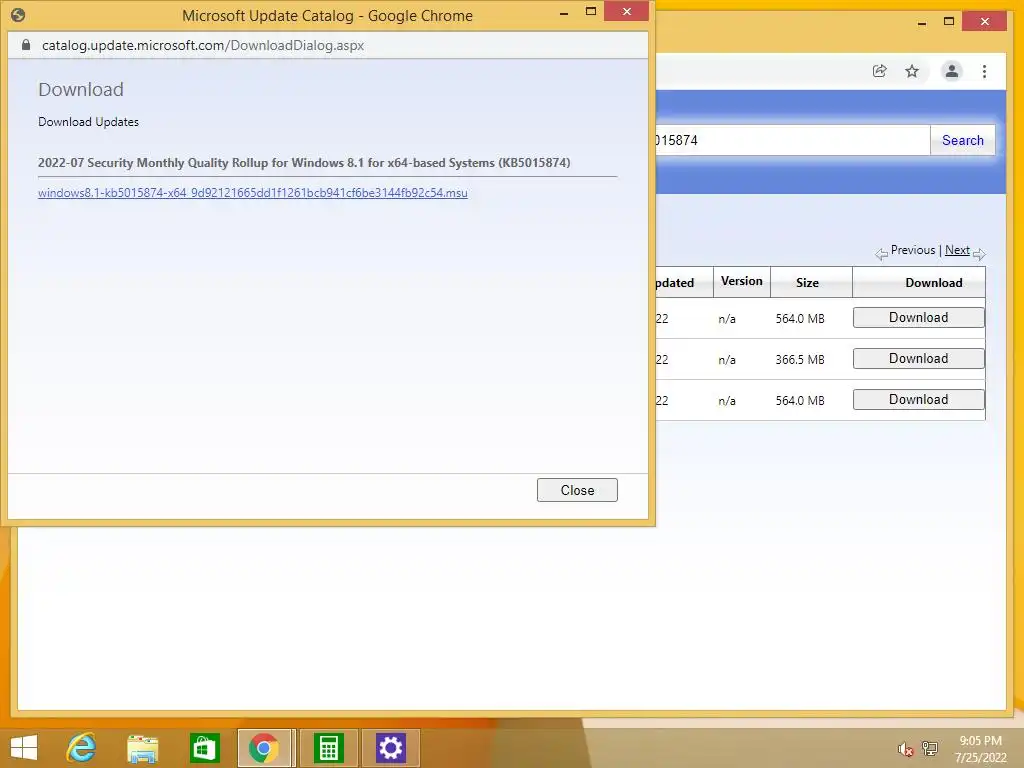This screenshot has width=1024, height=768.
Task: Click the catalog search input field
Action: tap(792, 140)
